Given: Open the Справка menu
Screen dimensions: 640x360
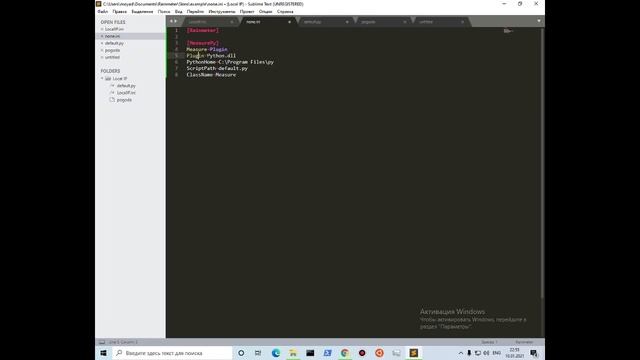Looking at the screenshot, I should pyautogui.click(x=285, y=11).
